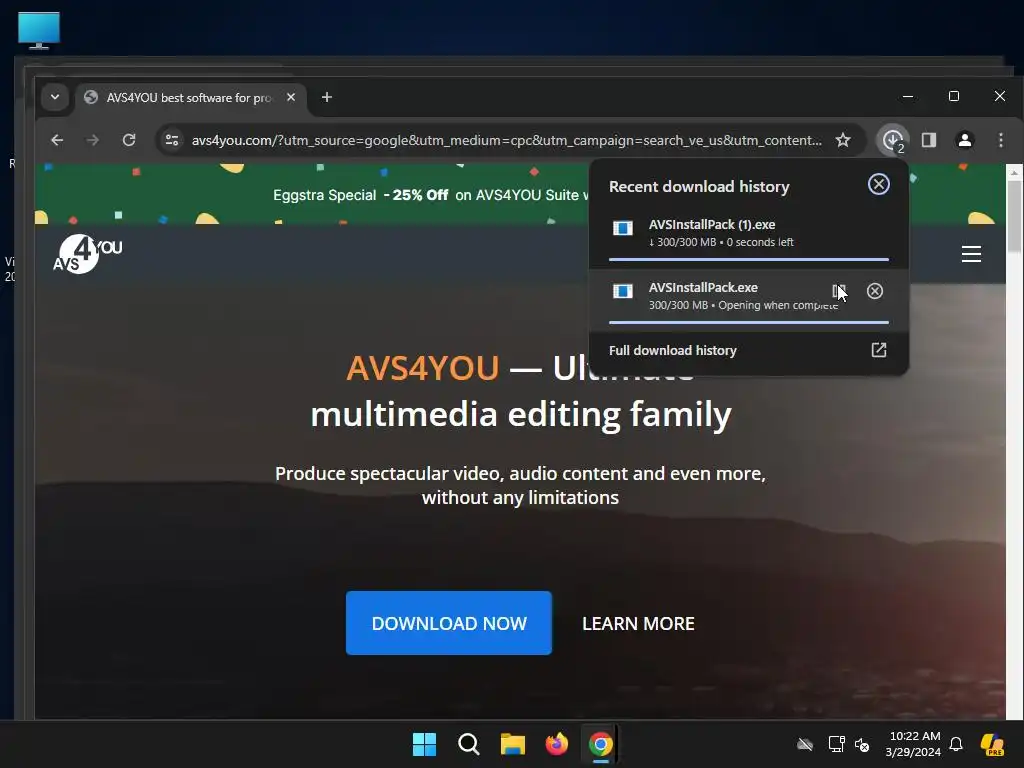Cancel the AVSInstallPack.exe download

[874, 291]
